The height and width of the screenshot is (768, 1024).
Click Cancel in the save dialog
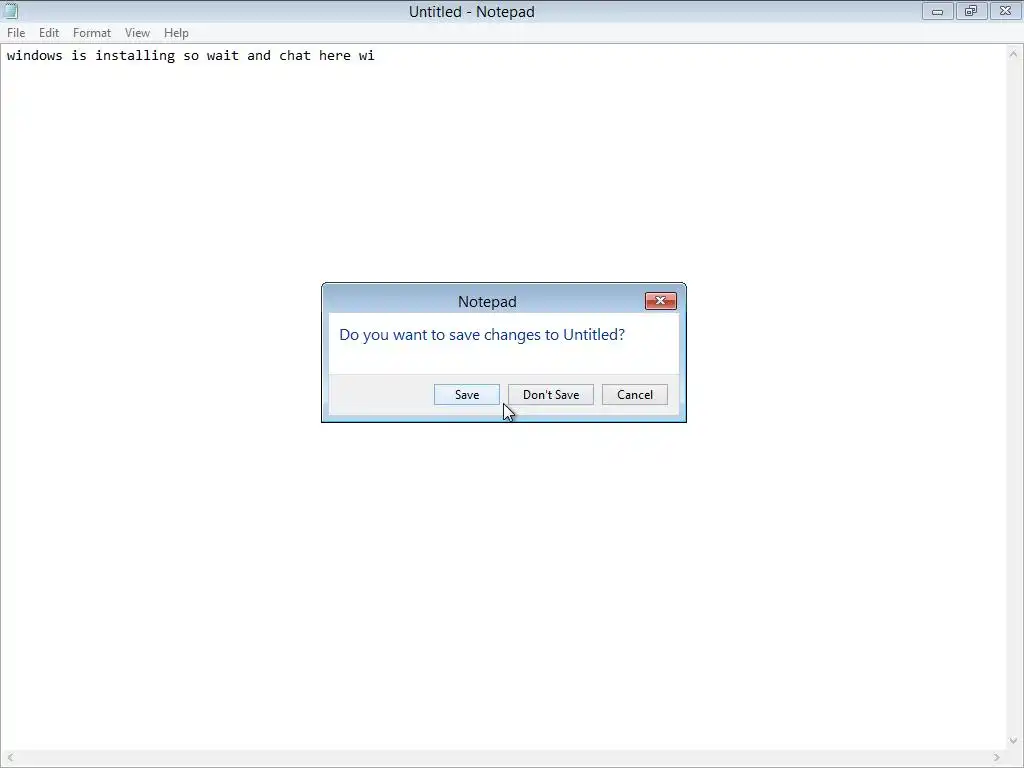click(635, 394)
